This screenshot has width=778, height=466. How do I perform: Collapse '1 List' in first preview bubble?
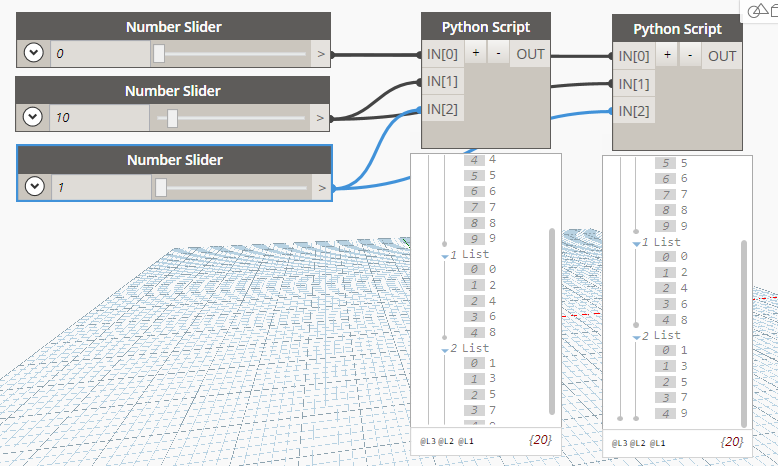[x=445, y=256]
